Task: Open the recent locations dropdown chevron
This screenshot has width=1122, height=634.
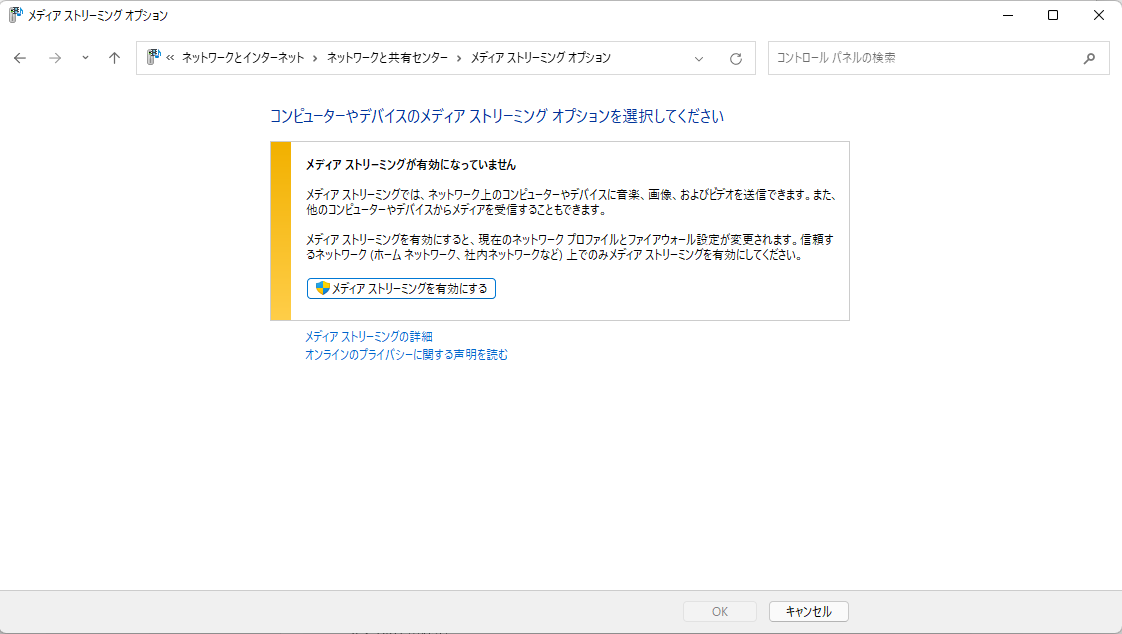Action: click(x=85, y=58)
